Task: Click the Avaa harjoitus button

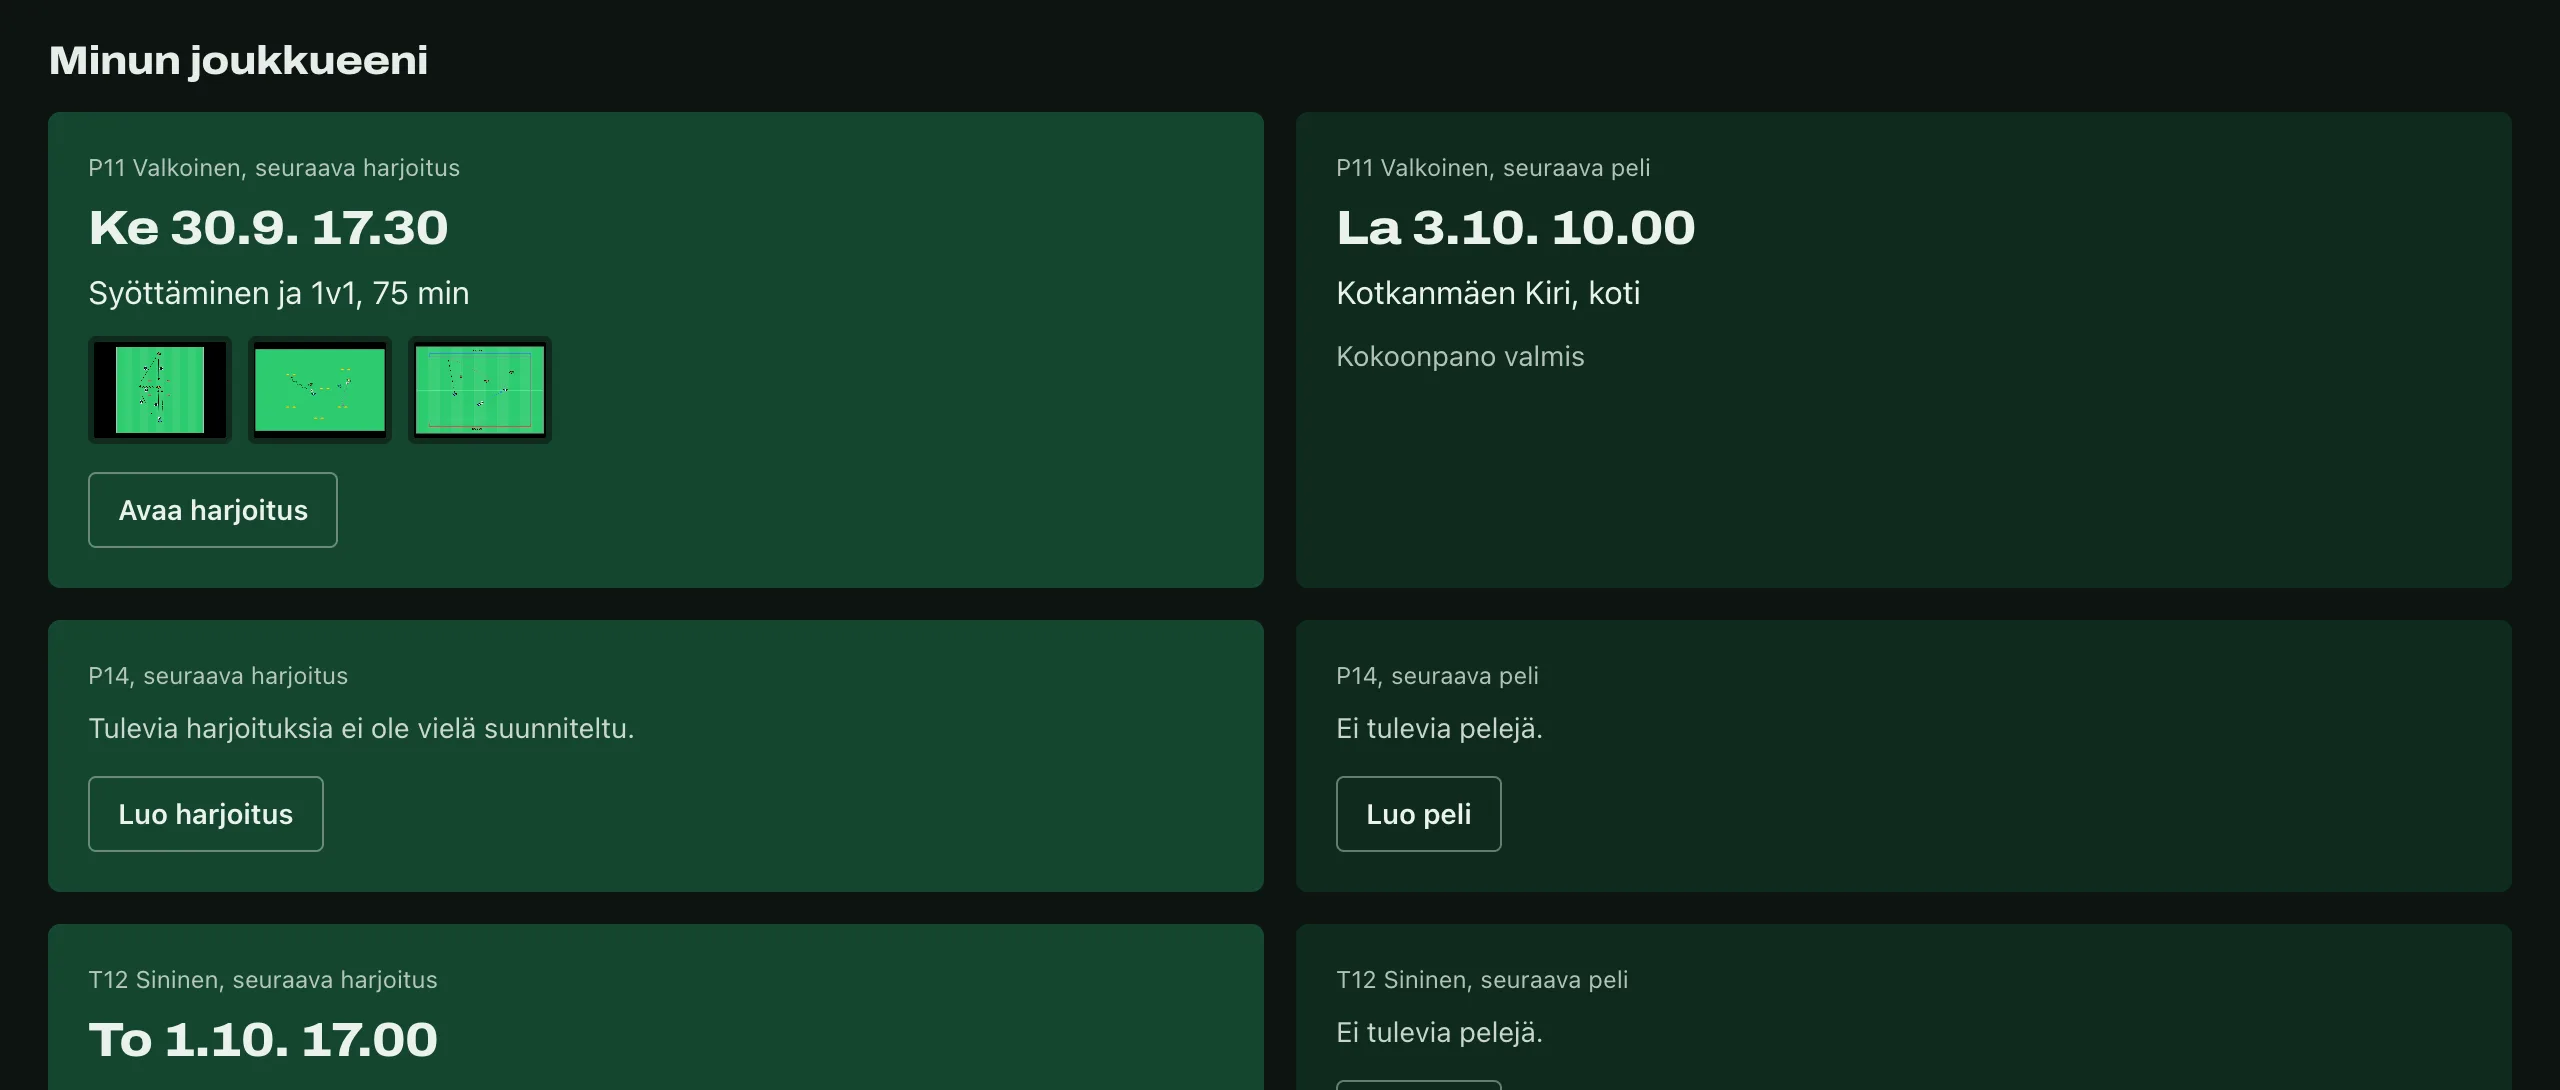Action: pos(213,510)
